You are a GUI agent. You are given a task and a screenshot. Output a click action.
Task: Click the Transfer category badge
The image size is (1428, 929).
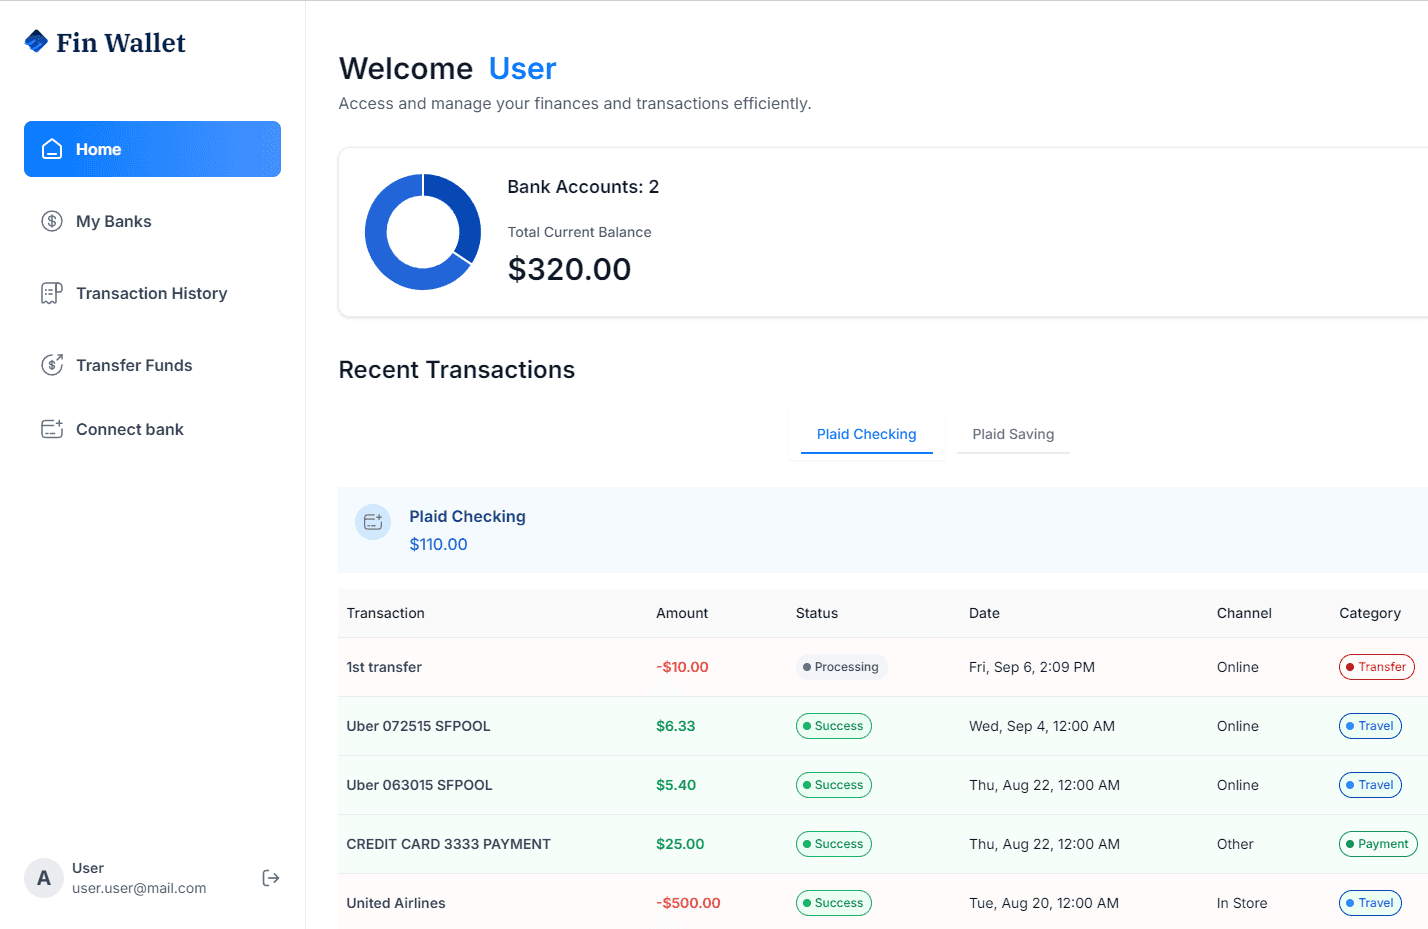coord(1377,667)
